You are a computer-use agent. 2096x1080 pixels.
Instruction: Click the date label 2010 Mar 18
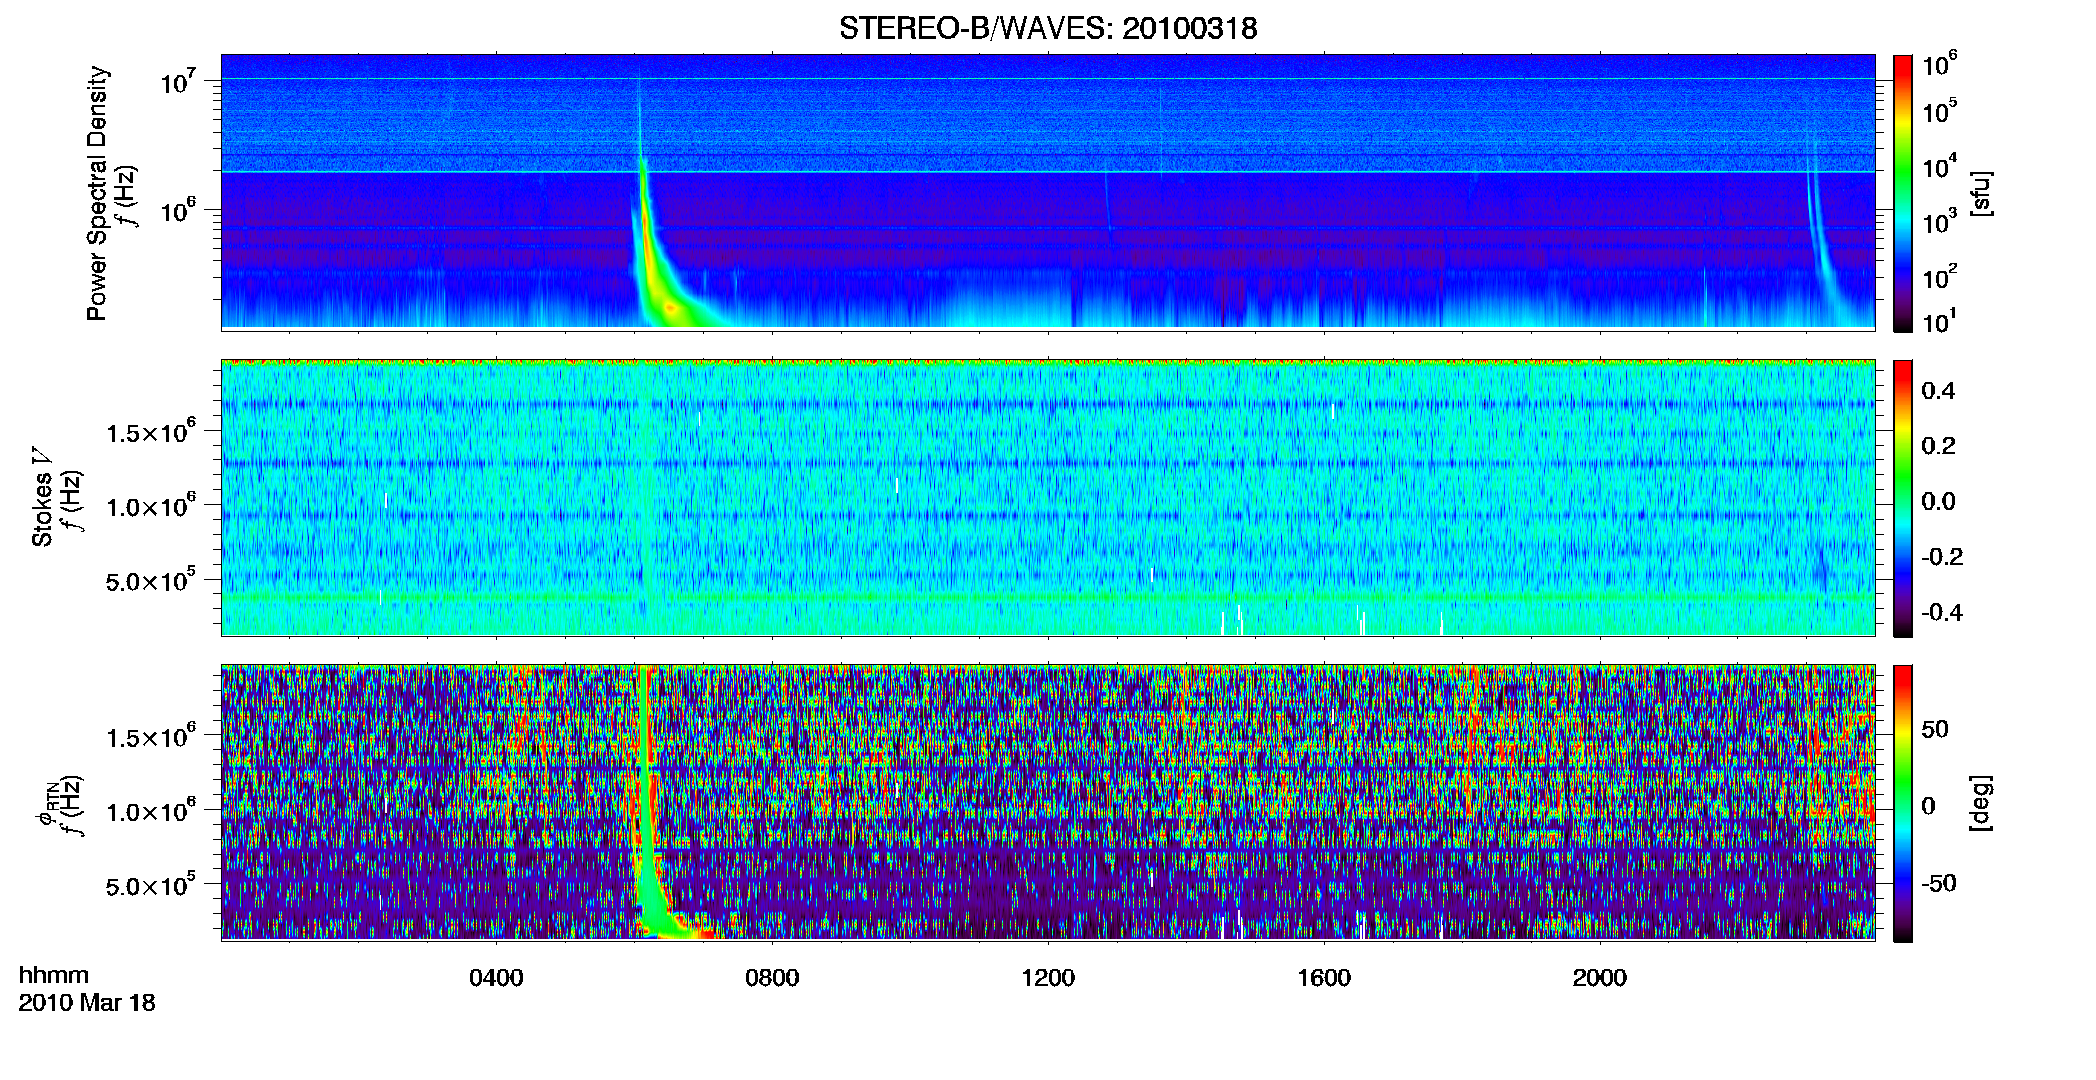click(x=87, y=1002)
